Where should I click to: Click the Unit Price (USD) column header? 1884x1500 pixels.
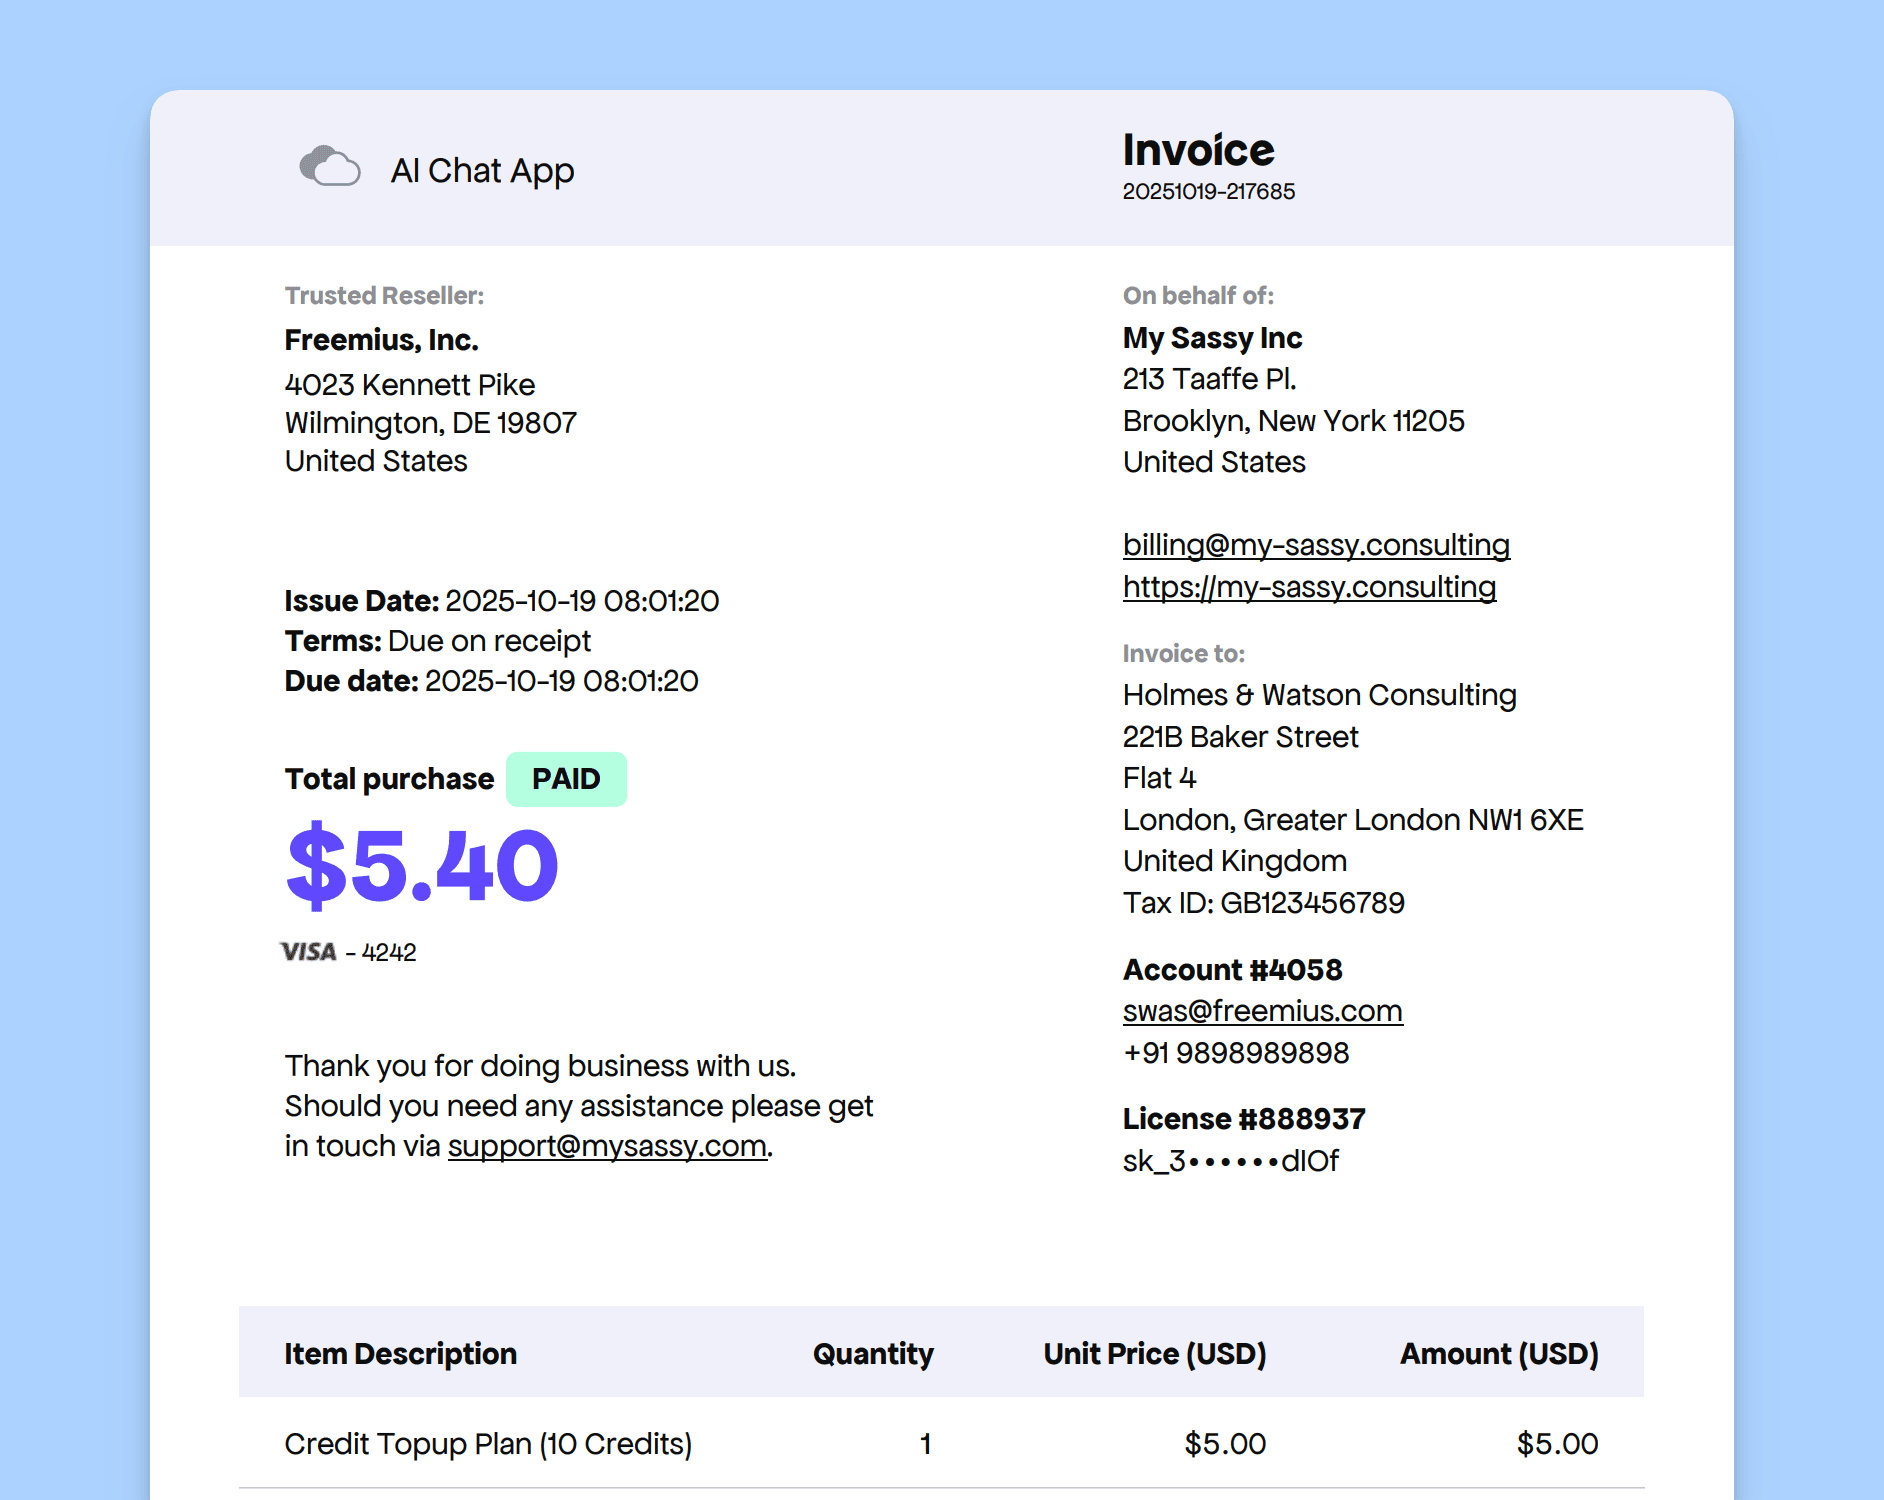[x=1154, y=1354]
